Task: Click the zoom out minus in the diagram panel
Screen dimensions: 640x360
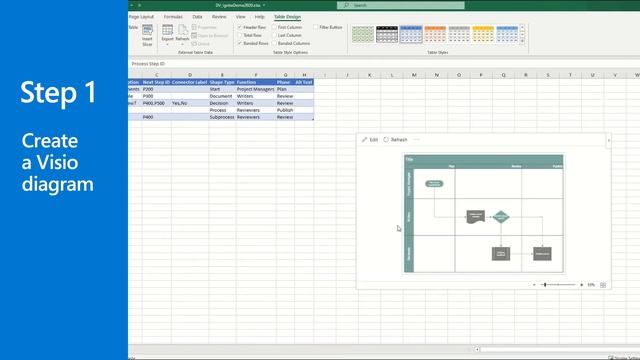Action: (534, 285)
